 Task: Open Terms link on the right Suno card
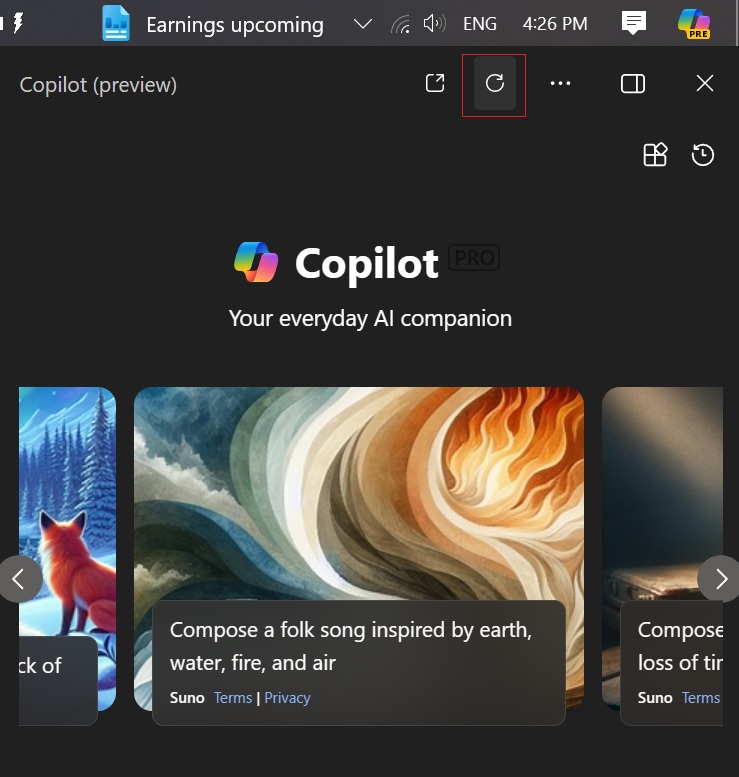[701, 698]
